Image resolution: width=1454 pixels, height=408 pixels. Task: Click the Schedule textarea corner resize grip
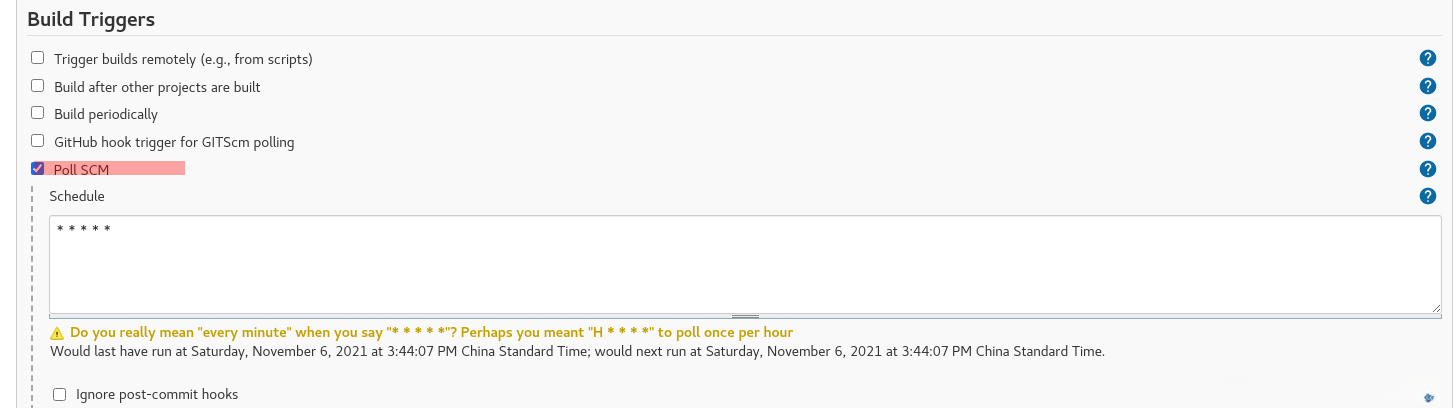coord(1436,308)
